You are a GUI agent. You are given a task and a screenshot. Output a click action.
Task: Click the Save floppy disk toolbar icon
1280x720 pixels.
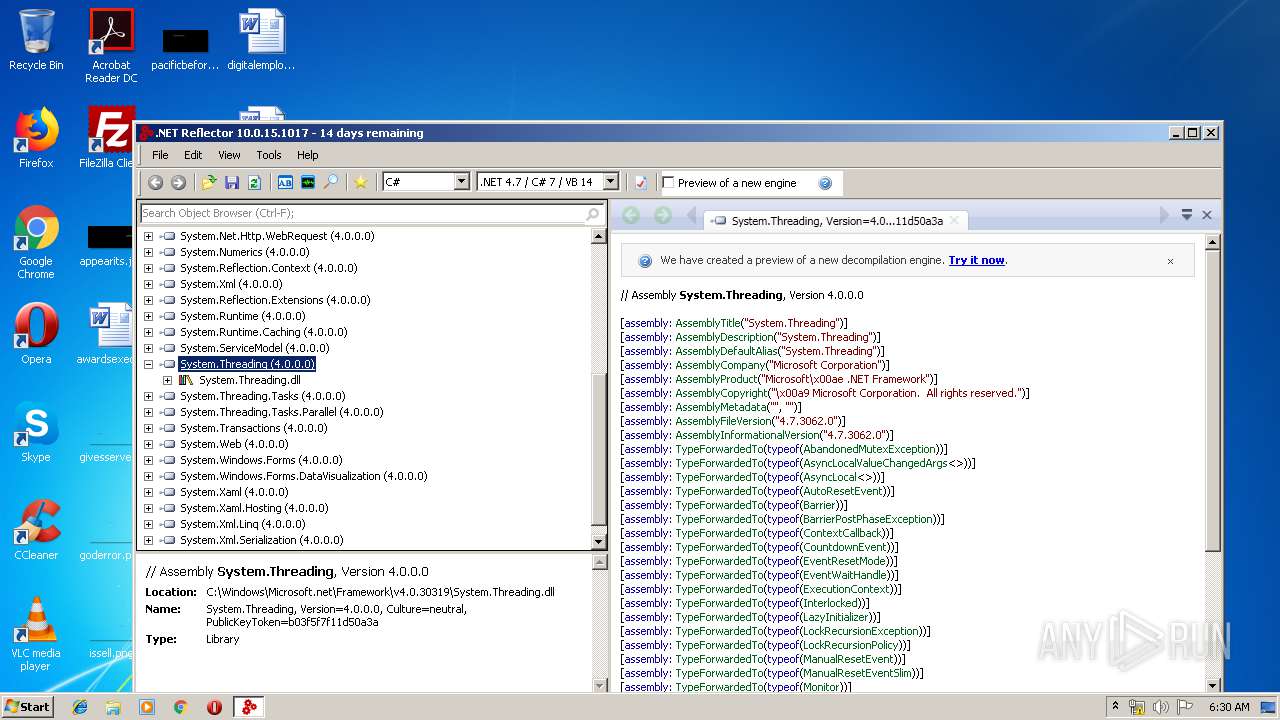pyautogui.click(x=232, y=182)
